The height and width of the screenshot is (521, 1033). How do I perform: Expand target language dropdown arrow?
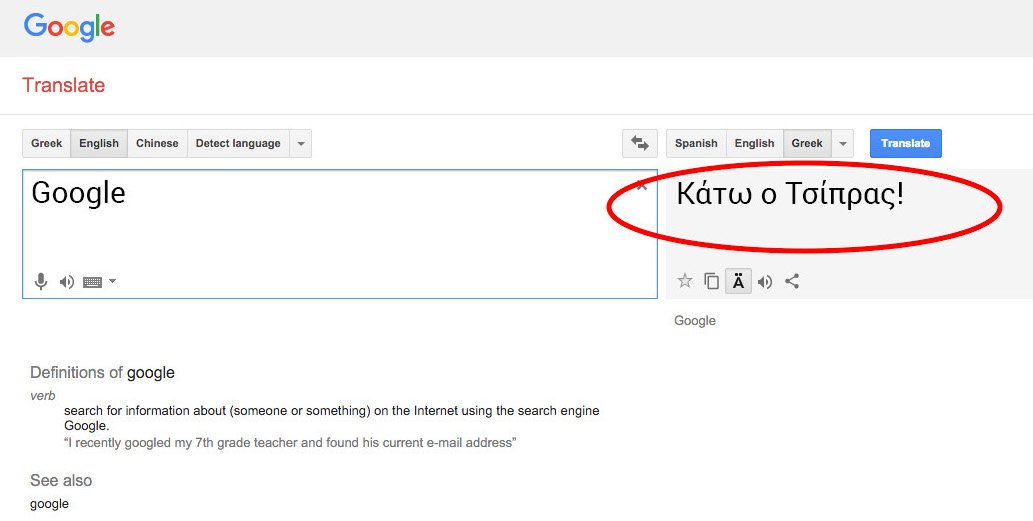[x=843, y=144]
